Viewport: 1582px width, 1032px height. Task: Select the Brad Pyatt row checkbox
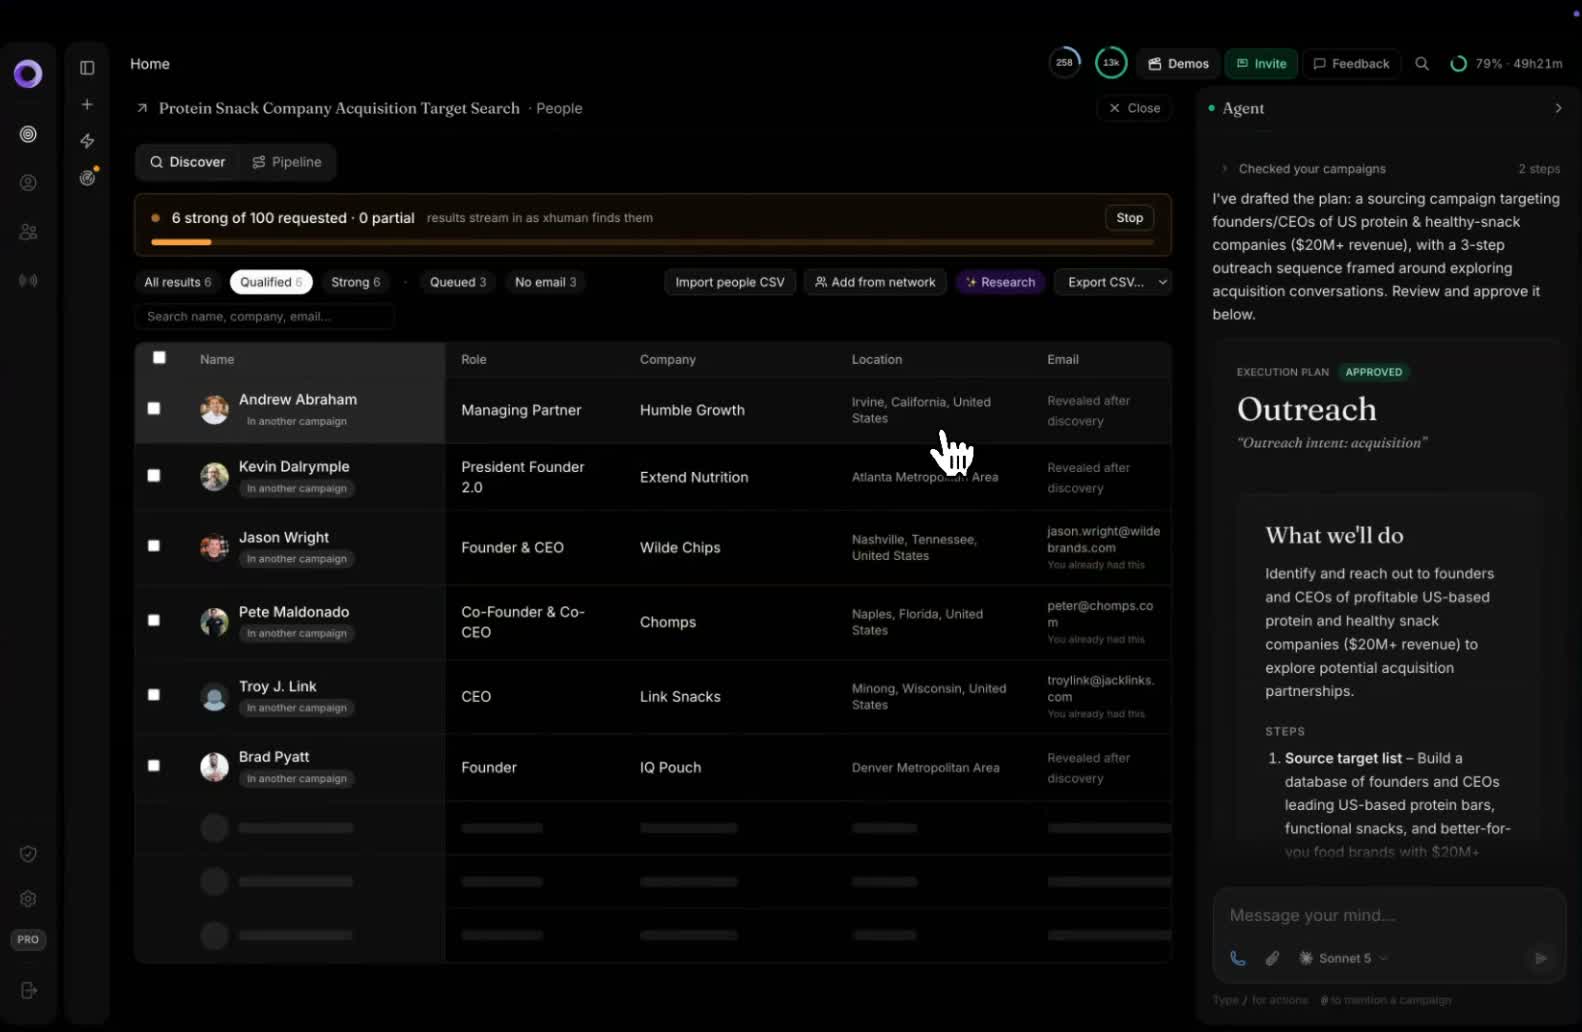point(154,766)
